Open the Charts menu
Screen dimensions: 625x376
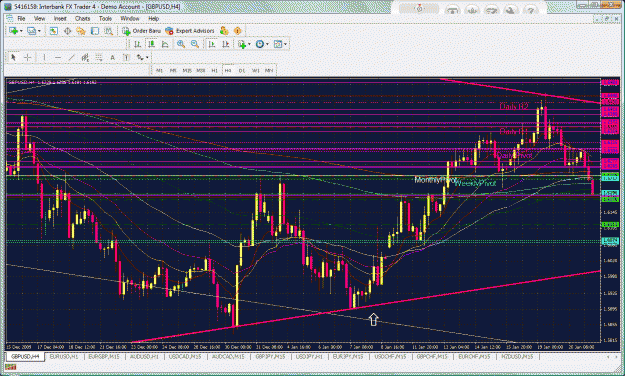(83, 19)
